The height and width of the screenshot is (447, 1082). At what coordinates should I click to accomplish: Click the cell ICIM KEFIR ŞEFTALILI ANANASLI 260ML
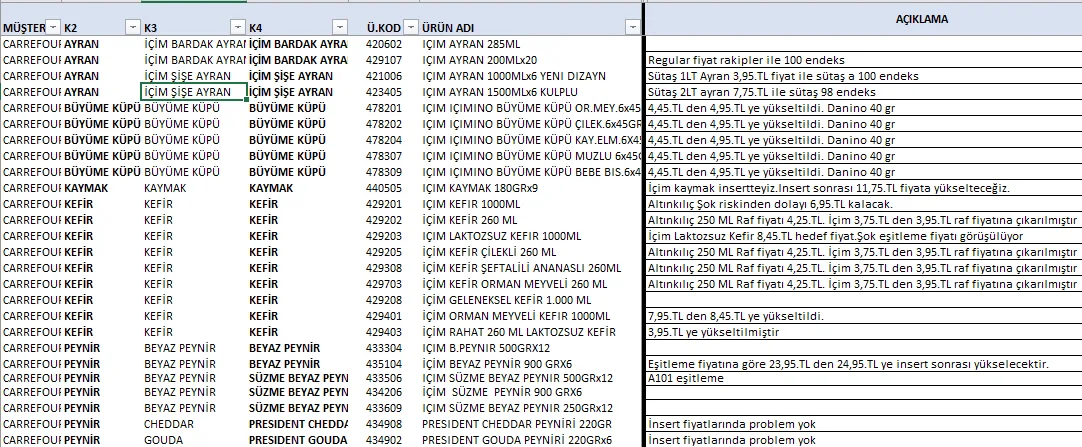(522, 268)
